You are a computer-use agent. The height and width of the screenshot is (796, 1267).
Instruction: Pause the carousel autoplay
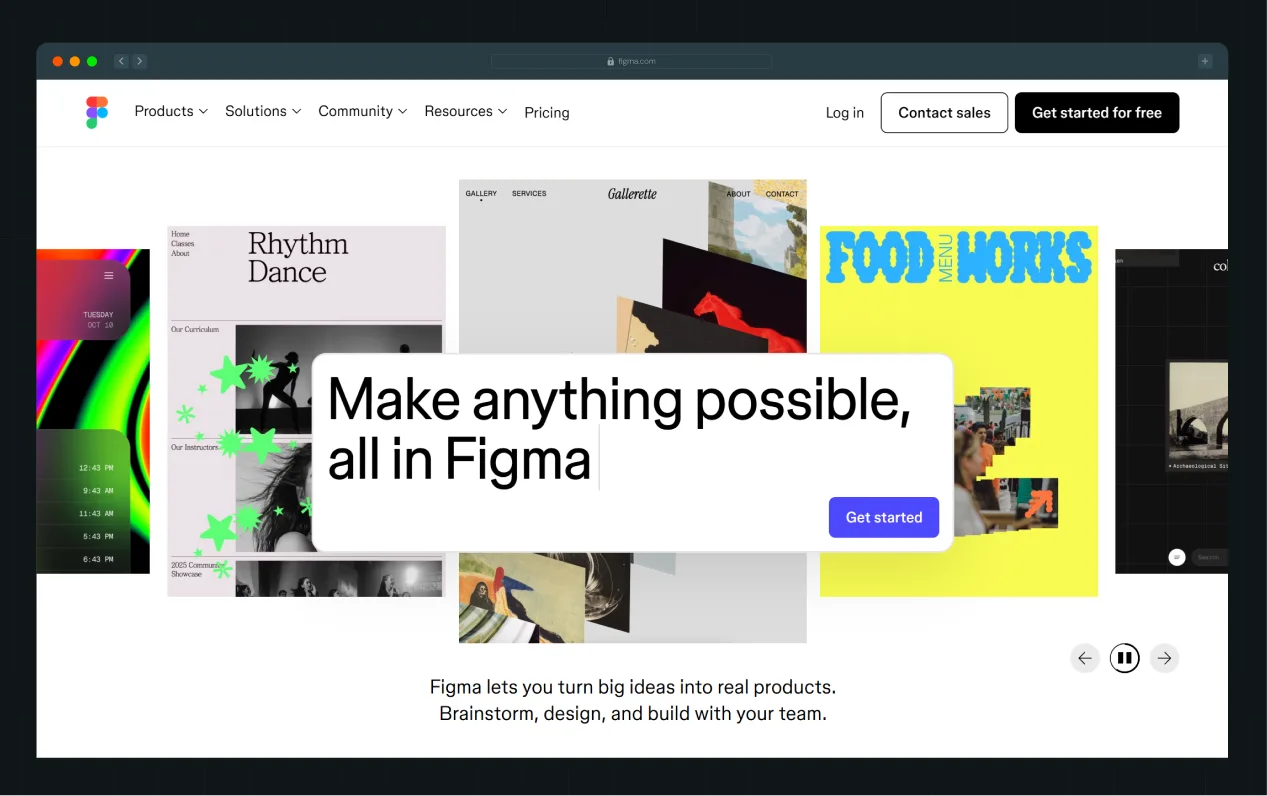[x=1125, y=658]
